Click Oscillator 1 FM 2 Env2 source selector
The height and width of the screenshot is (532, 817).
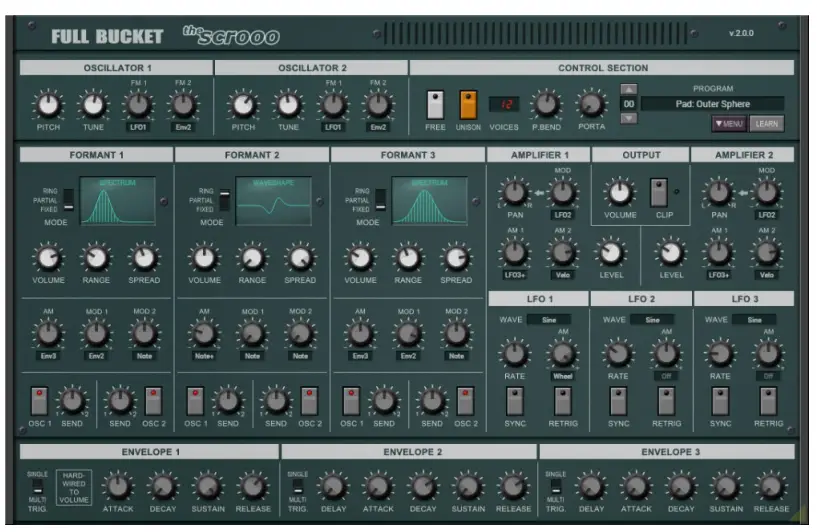click(183, 127)
